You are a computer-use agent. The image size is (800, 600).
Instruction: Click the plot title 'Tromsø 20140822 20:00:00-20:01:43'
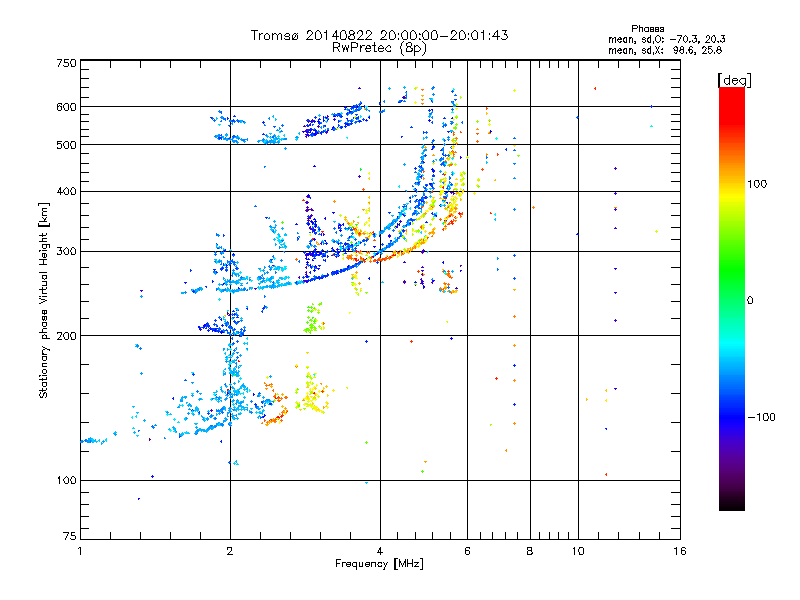379,35
